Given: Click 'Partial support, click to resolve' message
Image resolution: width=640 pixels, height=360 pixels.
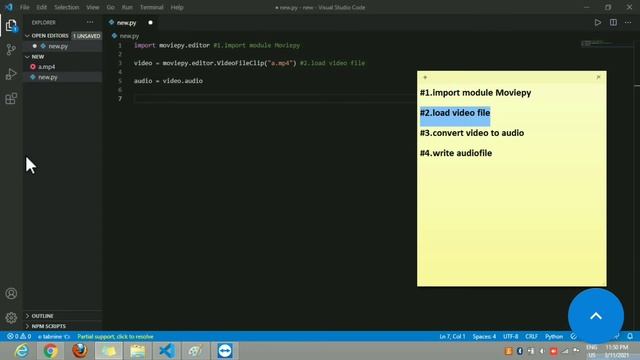Looking at the screenshot, I should 116,337.
